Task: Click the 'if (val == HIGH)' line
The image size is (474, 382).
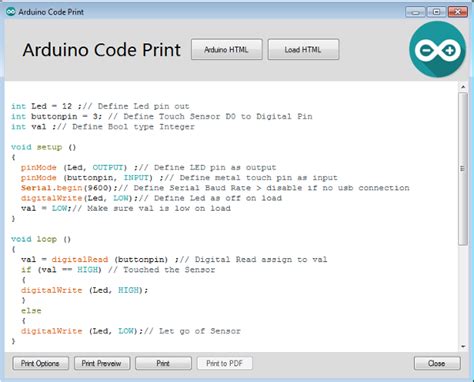Action: [x=118, y=270]
